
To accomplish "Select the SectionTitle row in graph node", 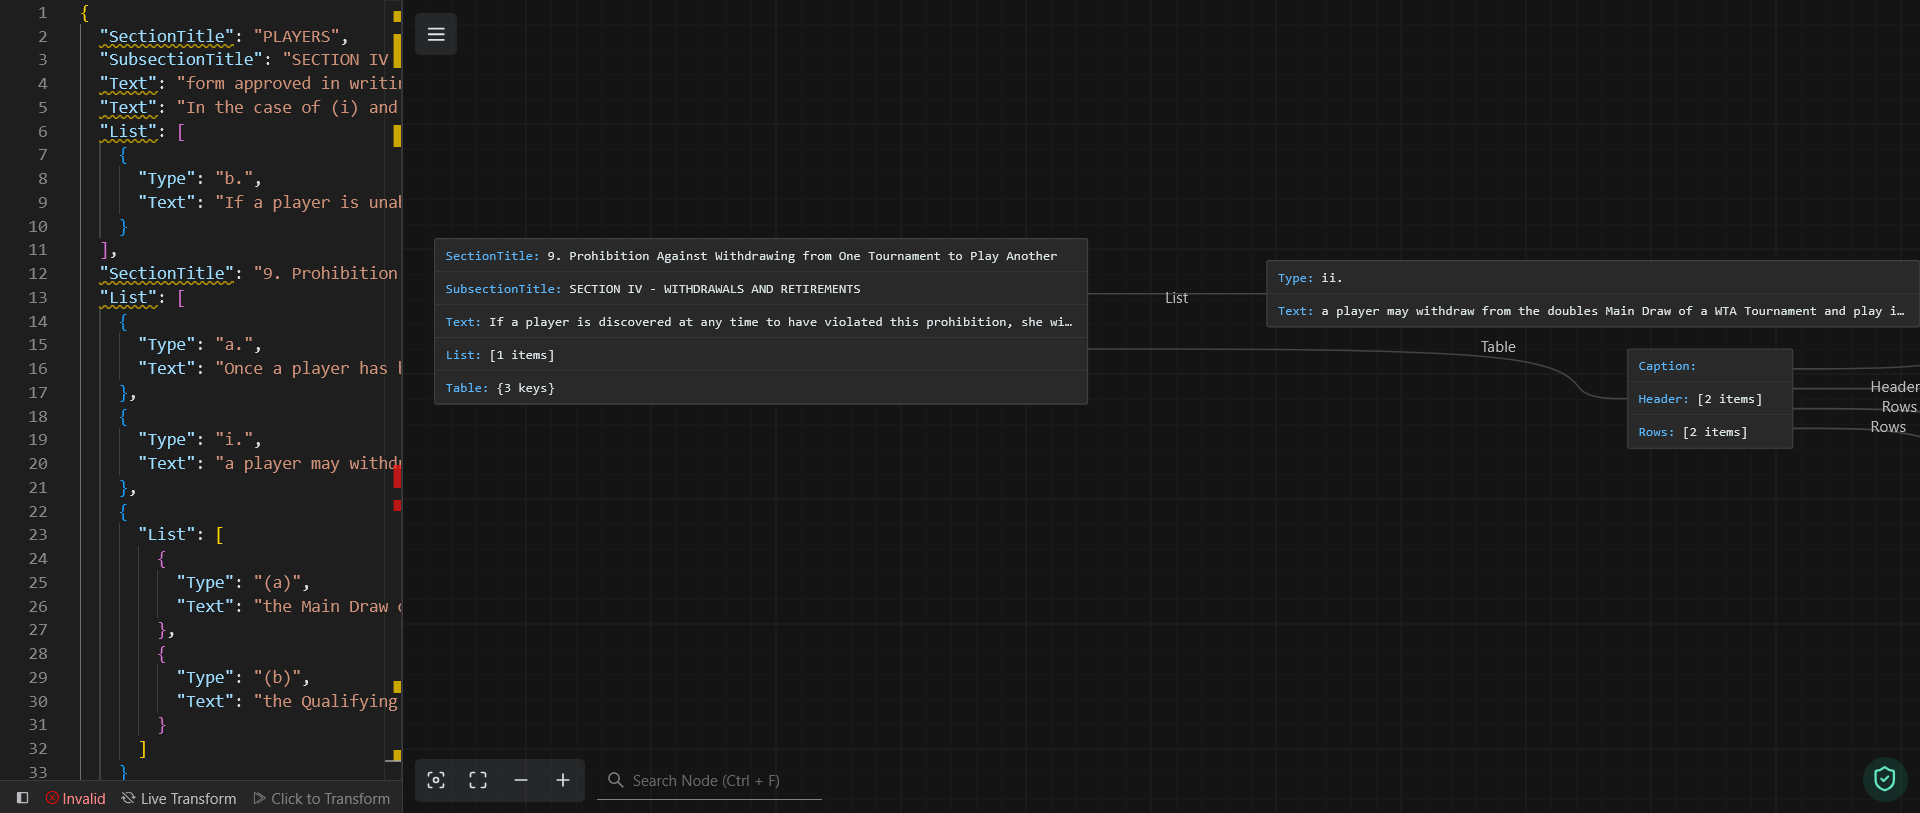I will [760, 256].
